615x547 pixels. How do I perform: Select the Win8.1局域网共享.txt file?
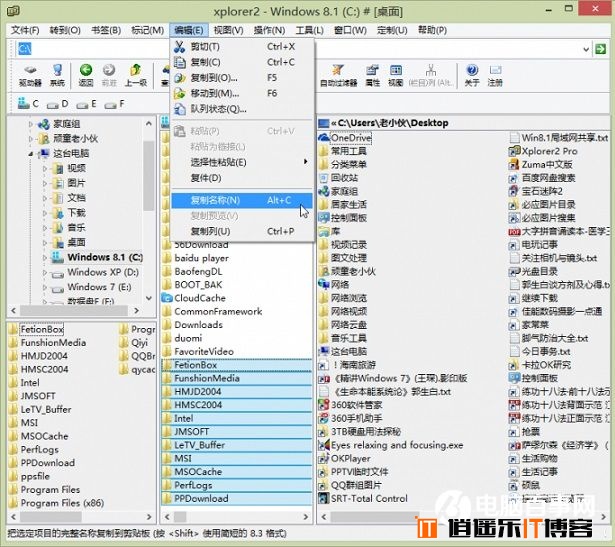(x=564, y=138)
